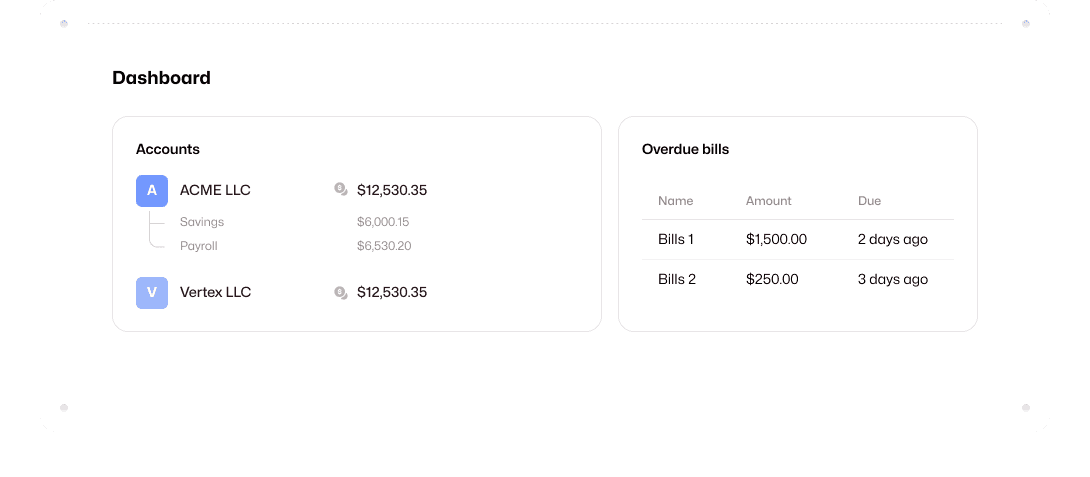Image resolution: width=1090 pixels, height=477 pixels.
Task: Click the coin icon beside Vertex balance
Action: tap(341, 292)
